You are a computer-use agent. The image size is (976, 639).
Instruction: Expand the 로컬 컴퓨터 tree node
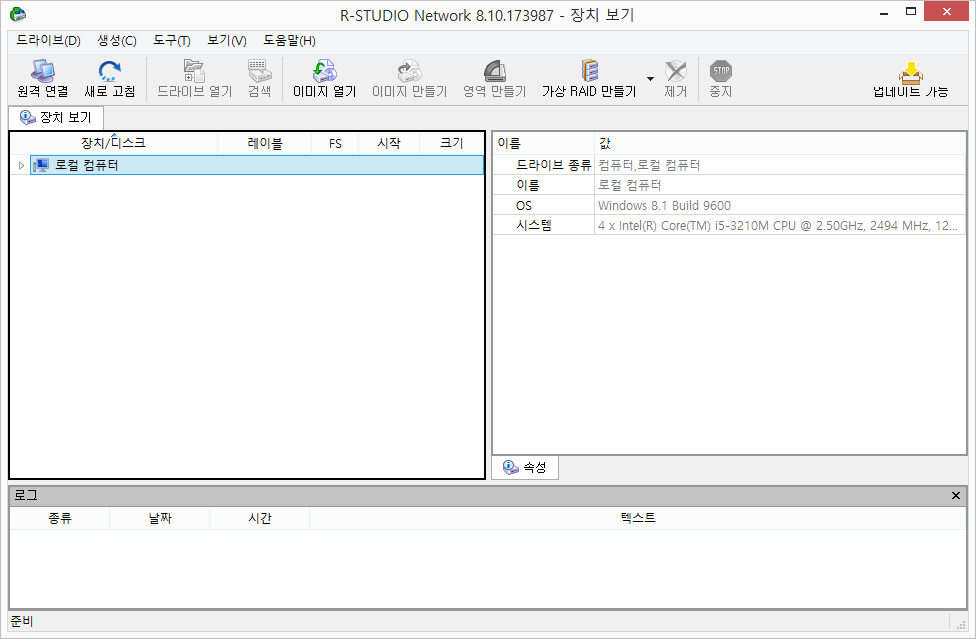coord(21,166)
